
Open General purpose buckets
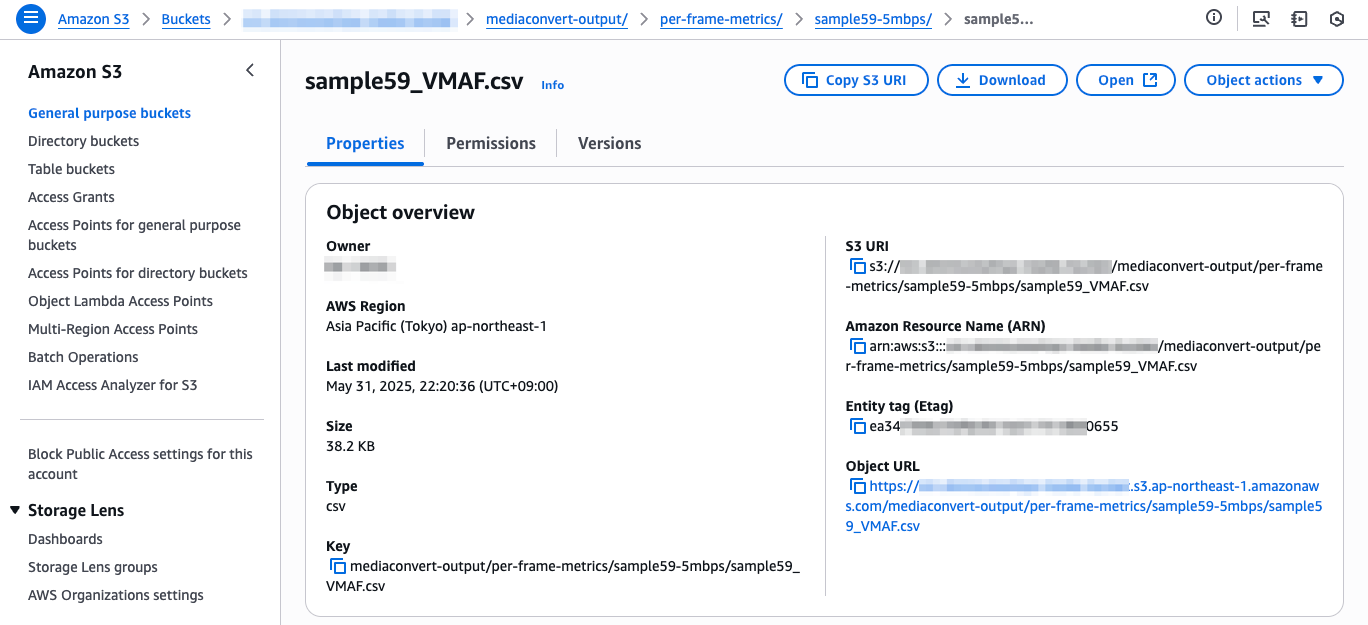coord(109,113)
